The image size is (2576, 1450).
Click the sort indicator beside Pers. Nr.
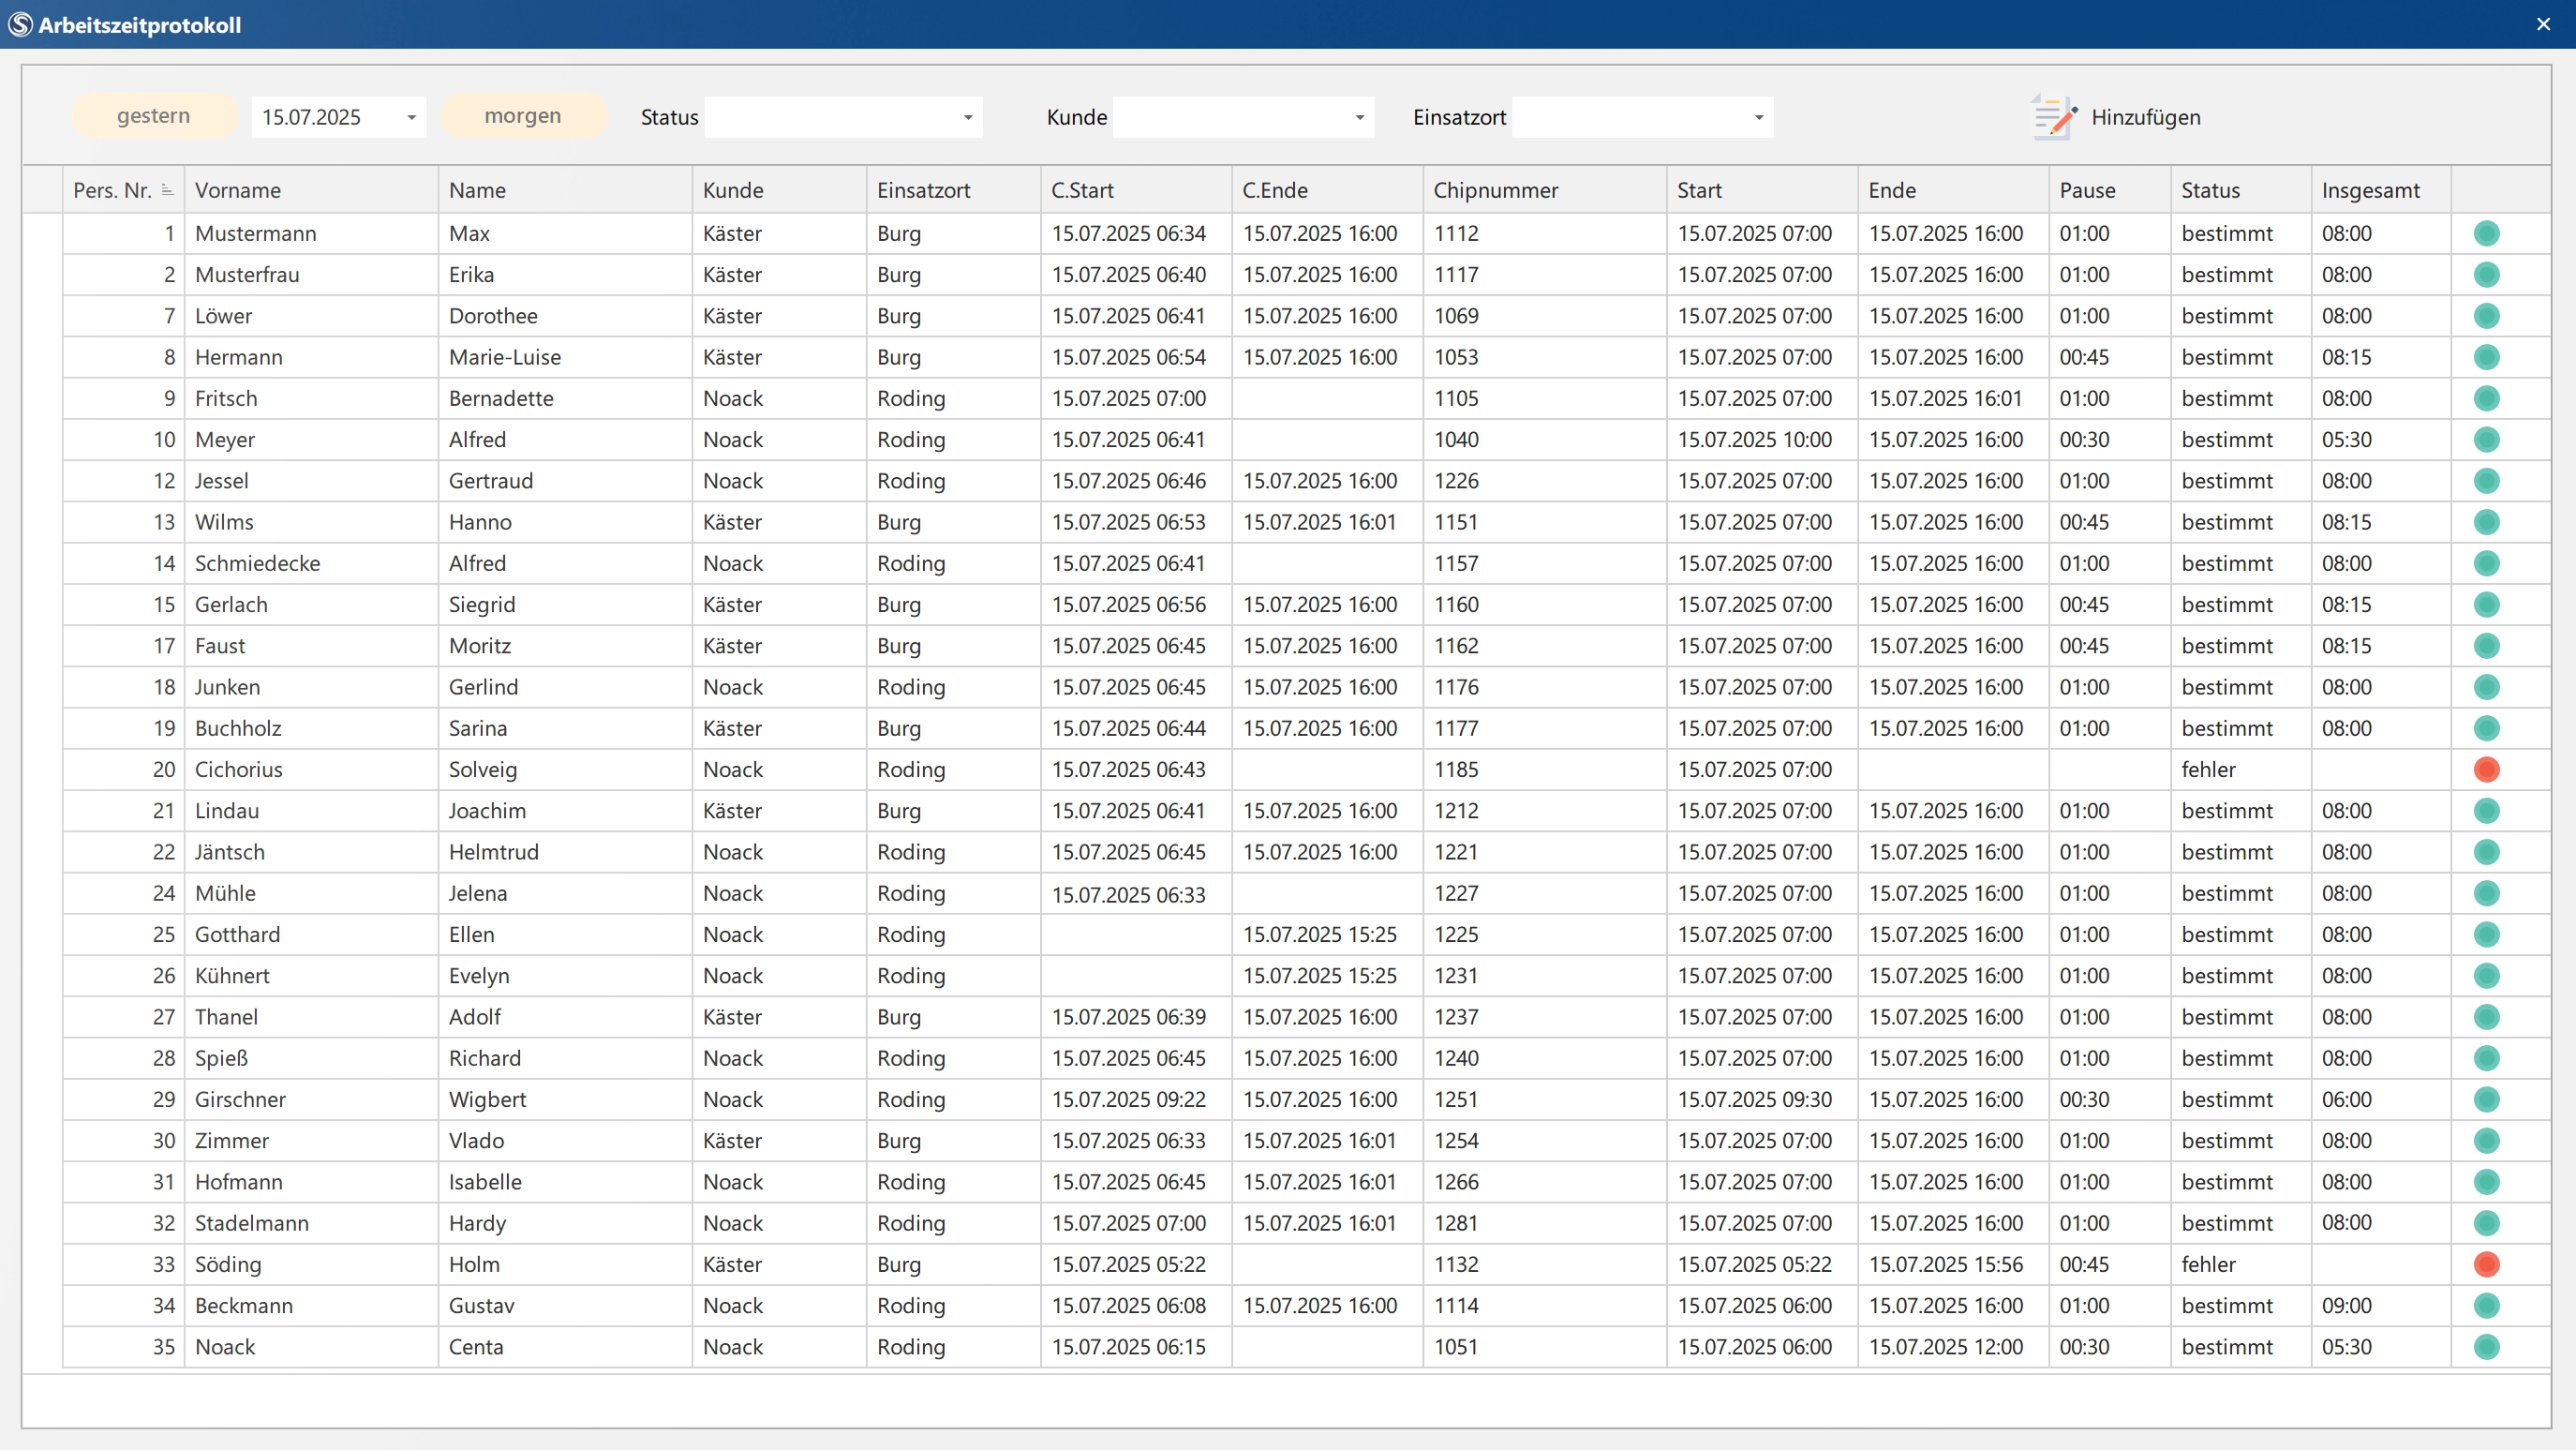[167, 190]
